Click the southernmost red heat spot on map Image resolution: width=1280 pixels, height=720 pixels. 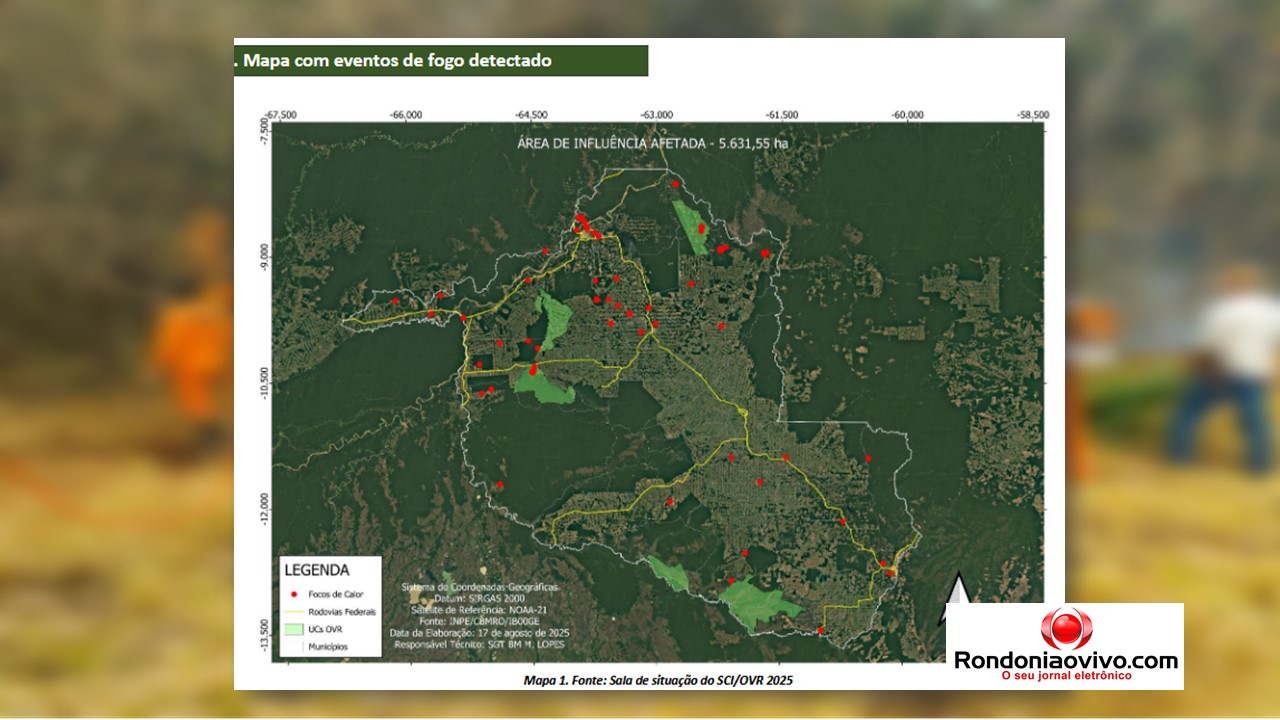click(821, 630)
